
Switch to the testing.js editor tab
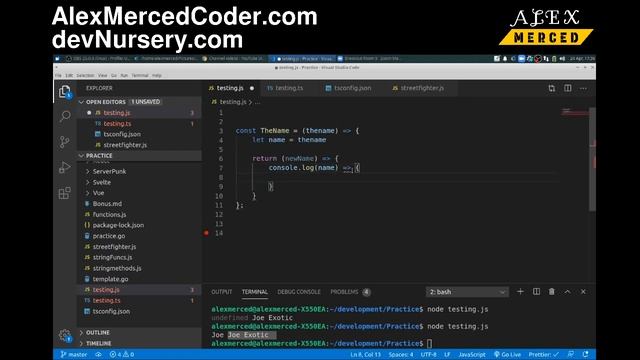pyautogui.click(x=231, y=88)
